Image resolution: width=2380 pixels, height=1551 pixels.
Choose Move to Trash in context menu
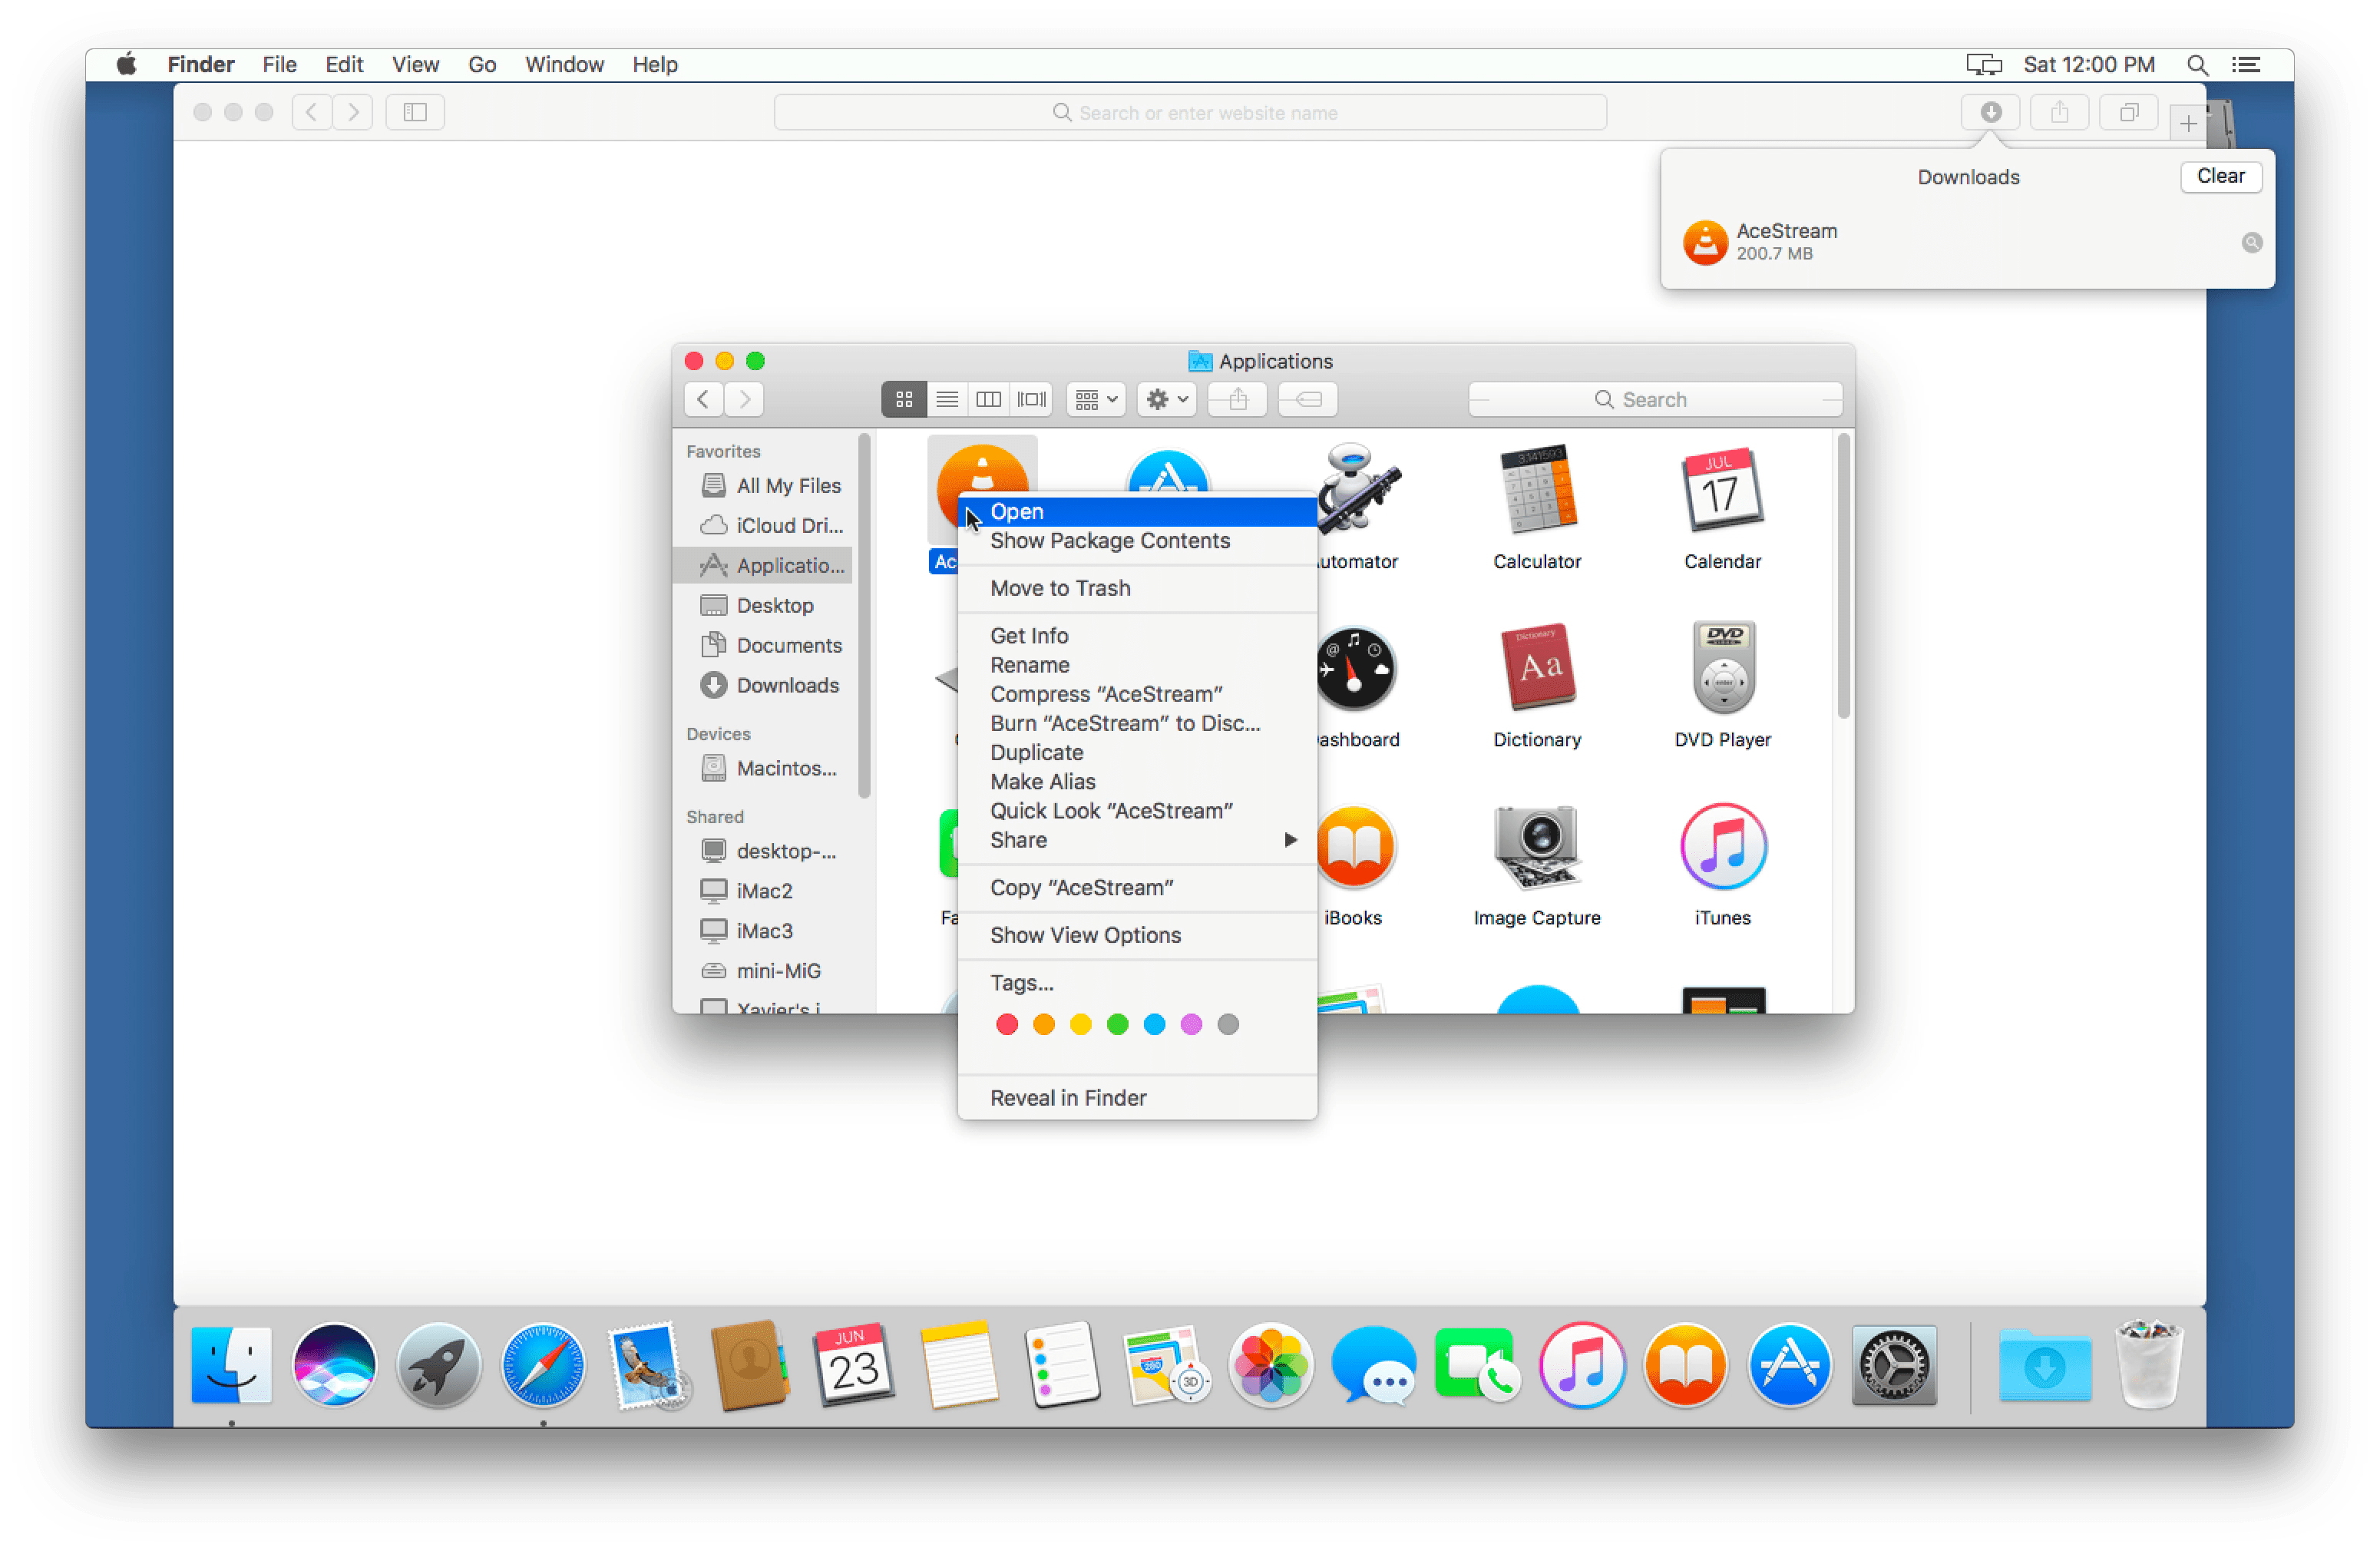pos(1060,588)
